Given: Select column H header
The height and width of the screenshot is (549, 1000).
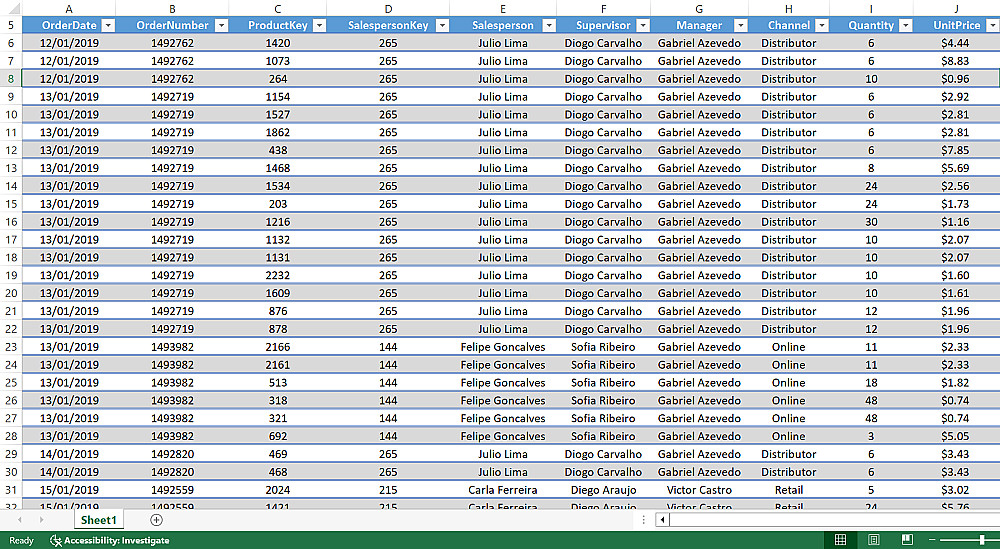Looking at the screenshot, I should [789, 9].
